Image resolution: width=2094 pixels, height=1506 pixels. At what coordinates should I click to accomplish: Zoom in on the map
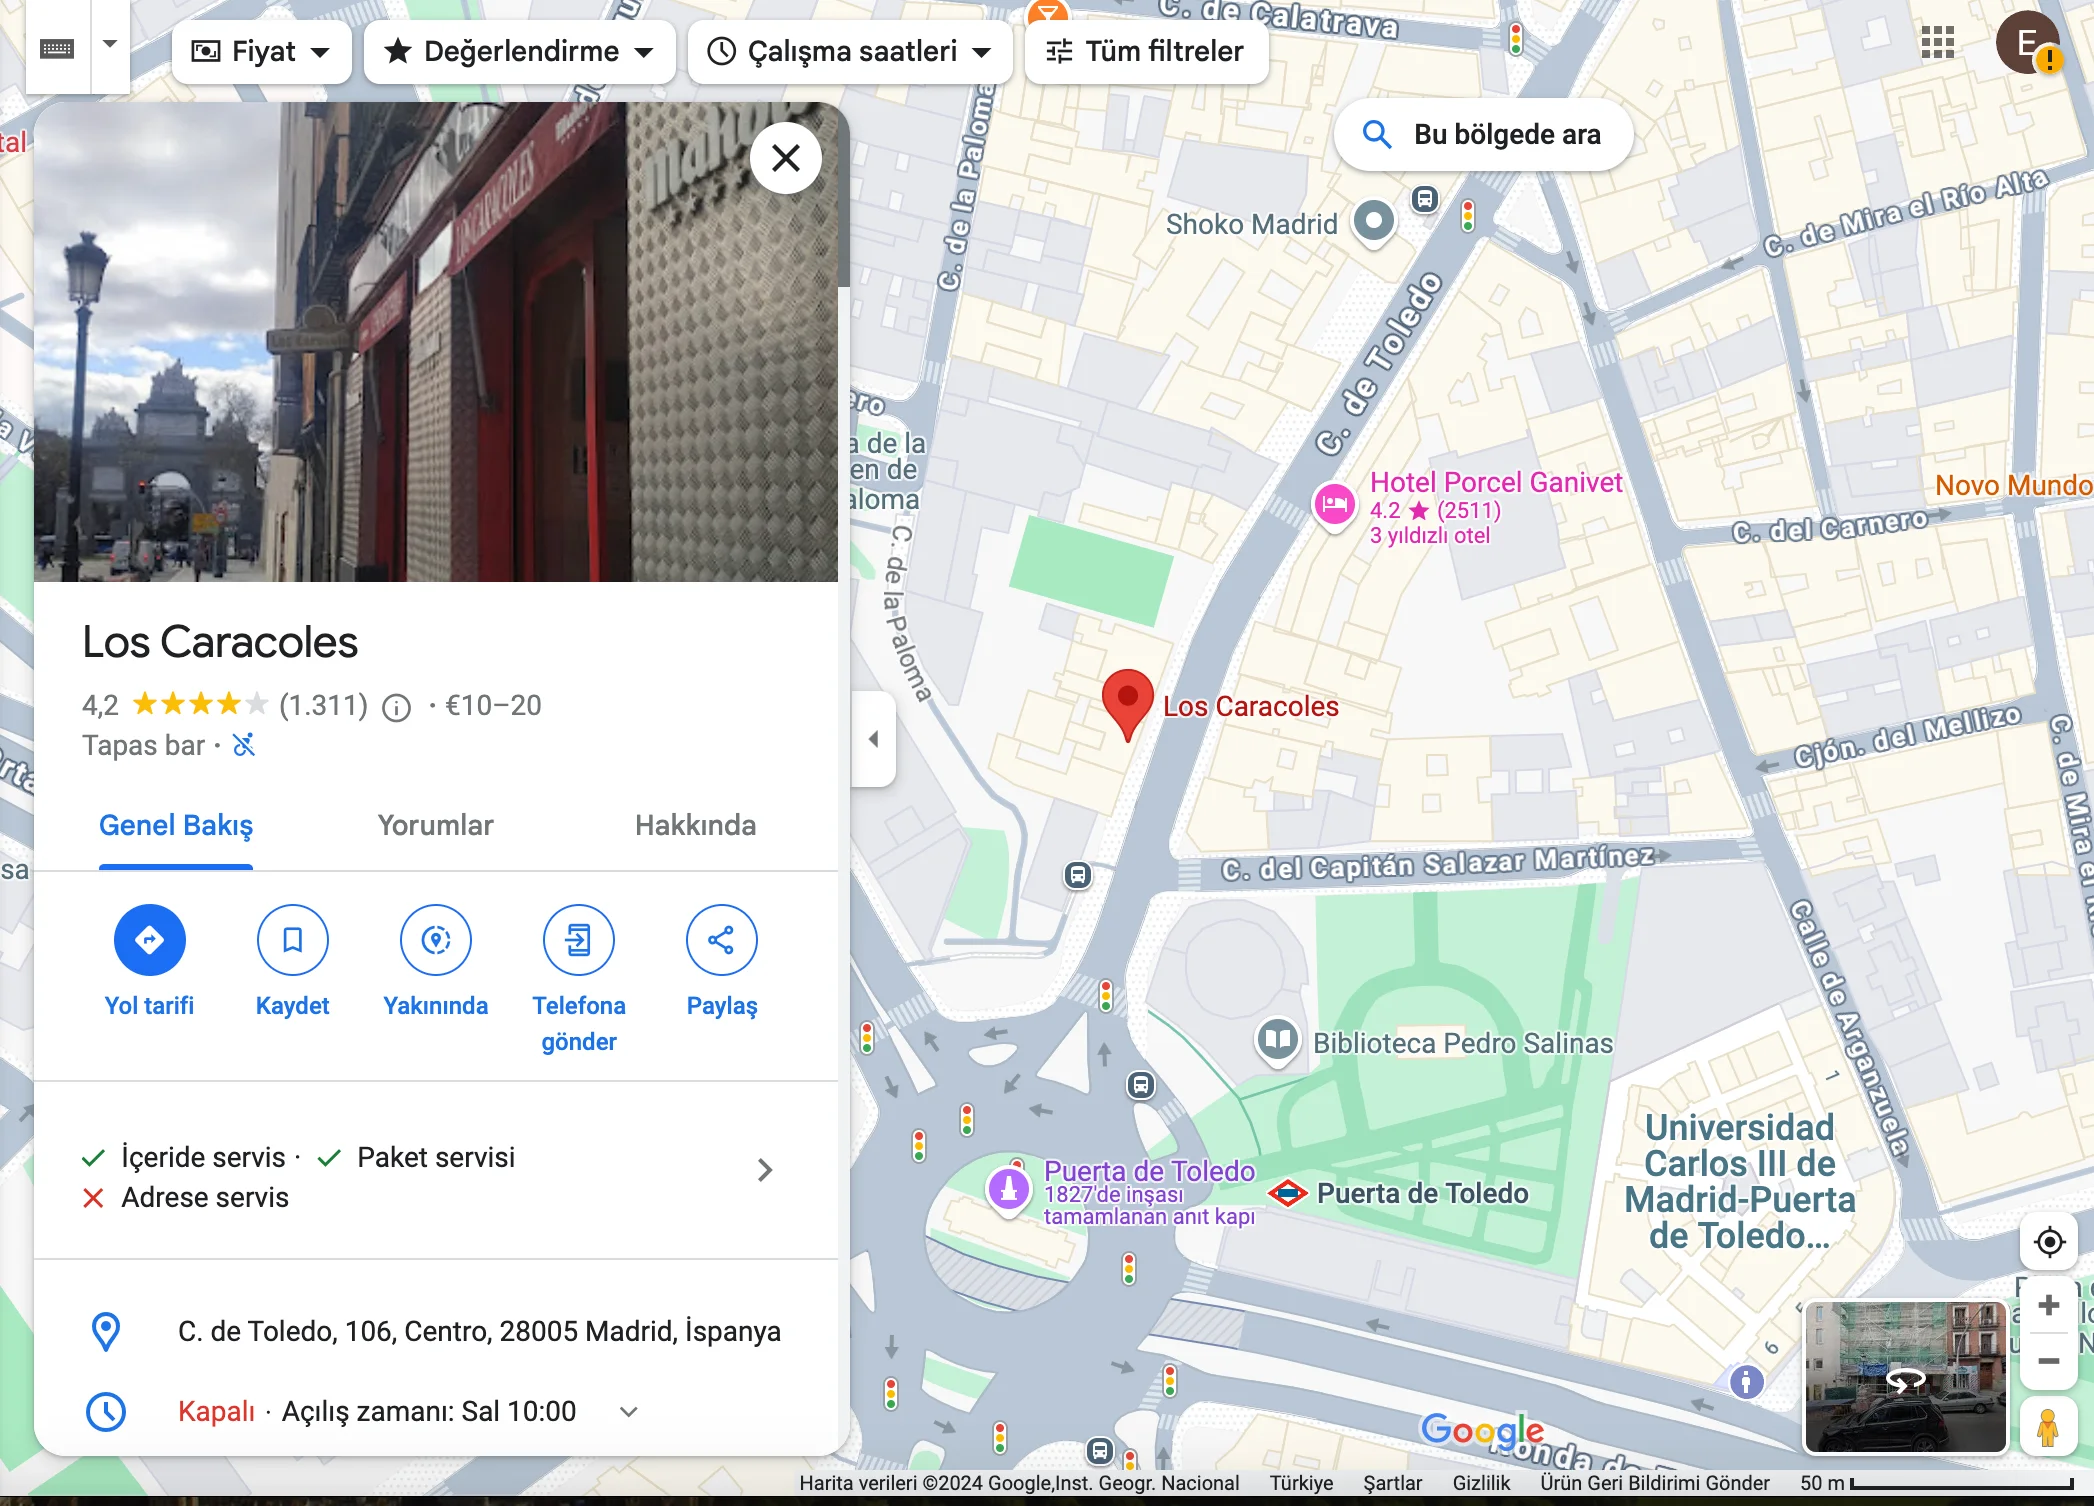click(x=2049, y=1306)
